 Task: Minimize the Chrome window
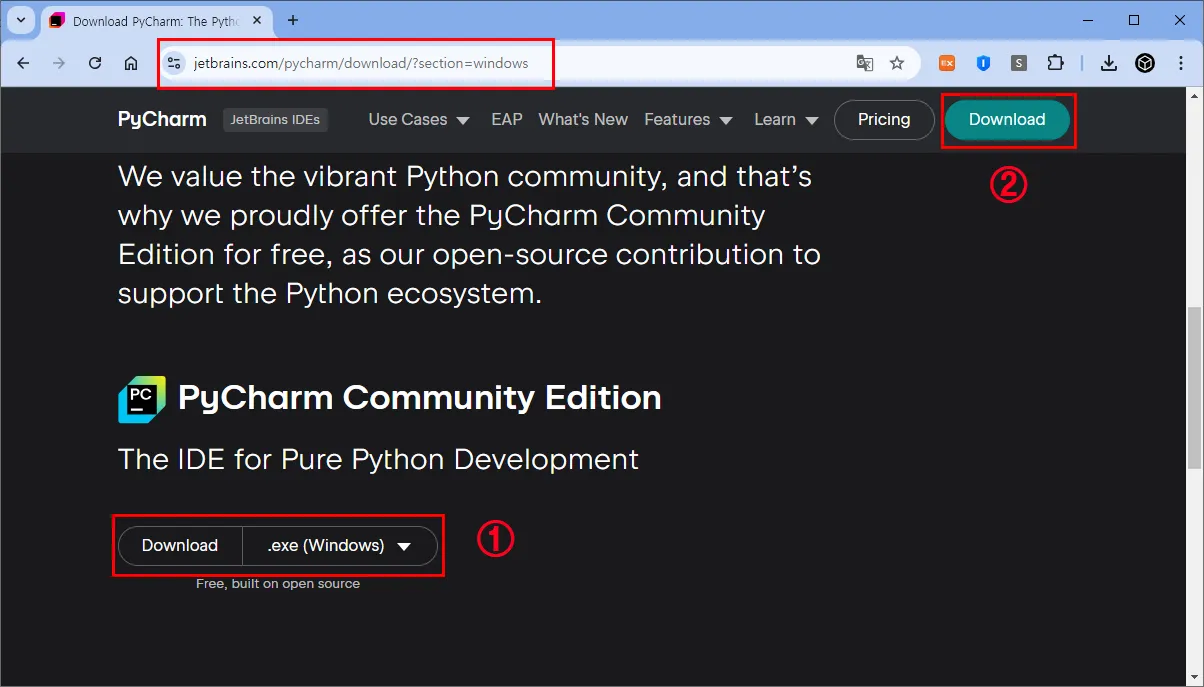coord(1088,20)
